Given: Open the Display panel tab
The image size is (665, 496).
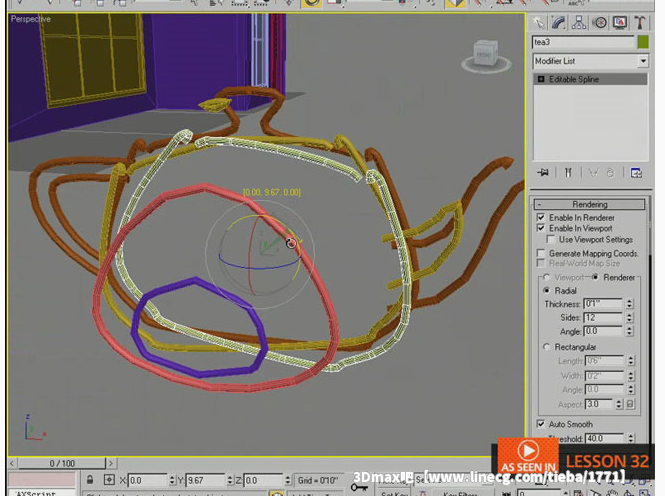Looking at the screenshot, I should tap(620, 21).
